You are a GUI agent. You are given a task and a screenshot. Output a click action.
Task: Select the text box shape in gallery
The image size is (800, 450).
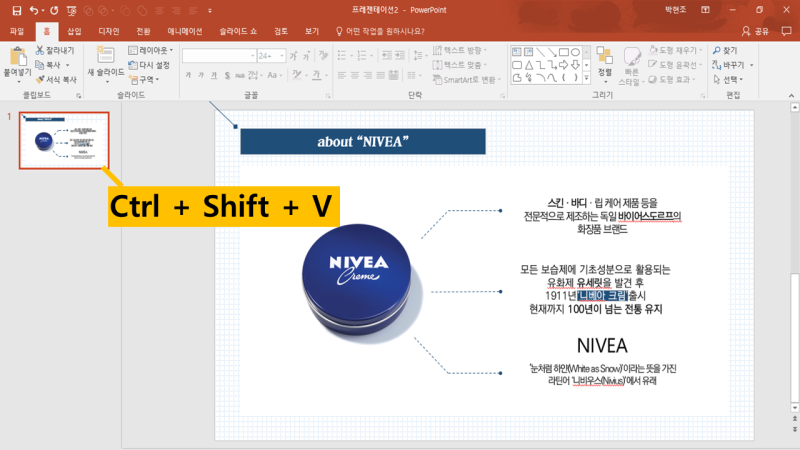(x=517, y=52)
